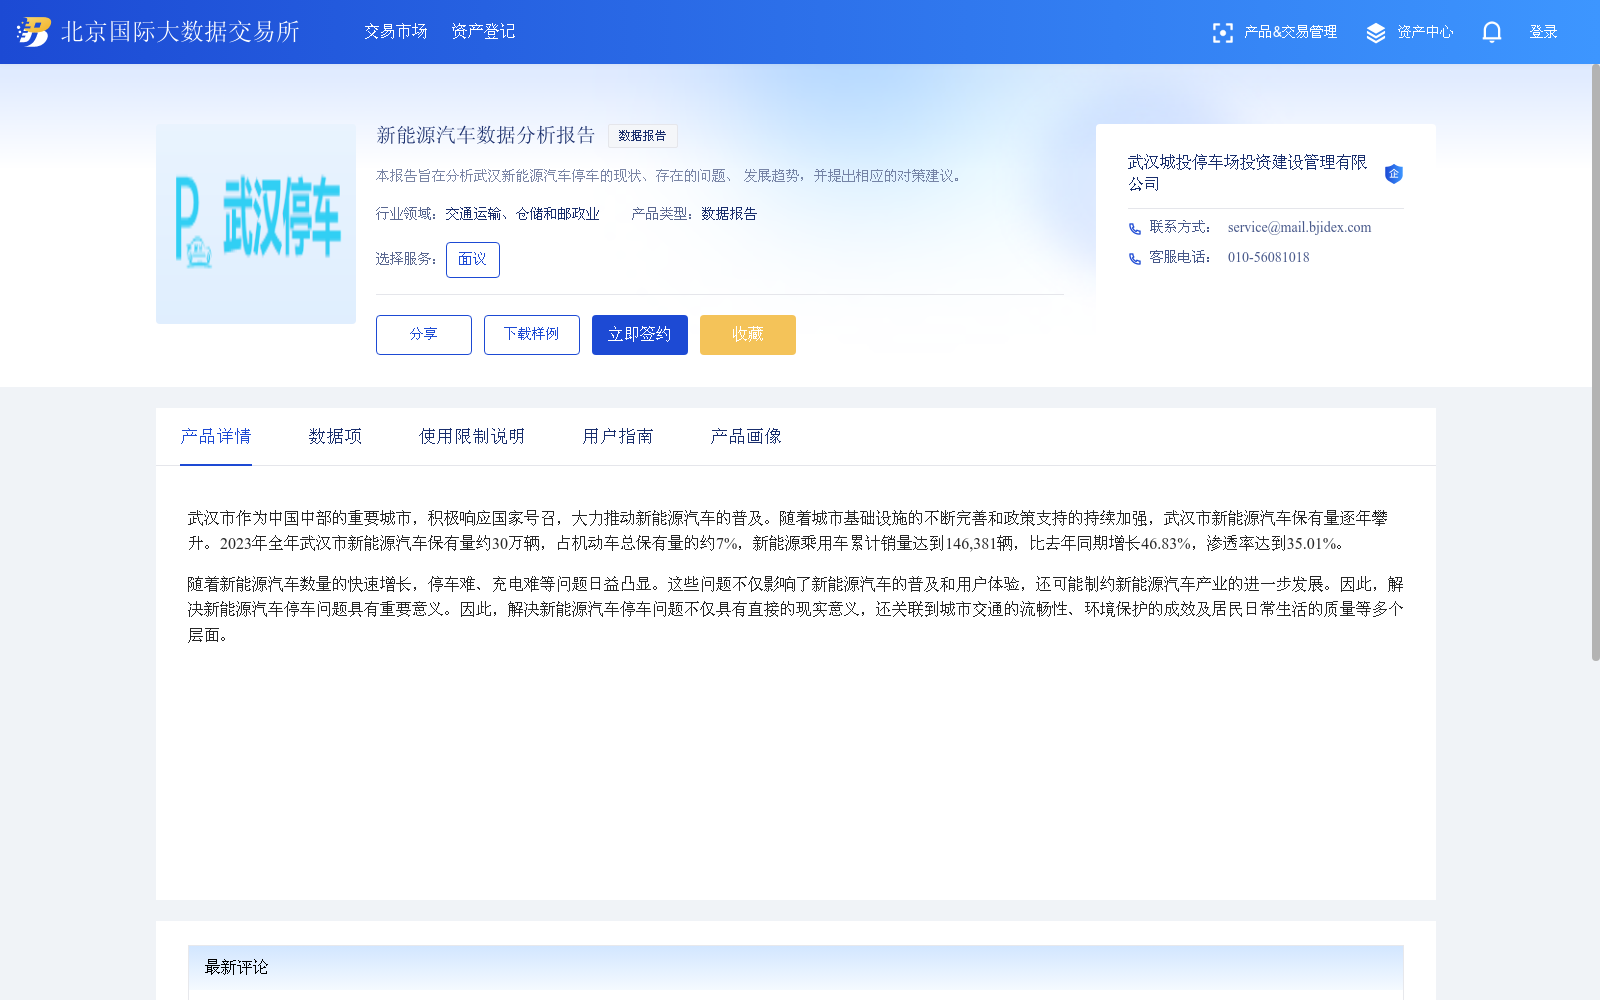Image resolution: width=1600 pixels, height=1000 pixels.
Task: Open the 资产登记 menu
Action: tap(483, 32)
